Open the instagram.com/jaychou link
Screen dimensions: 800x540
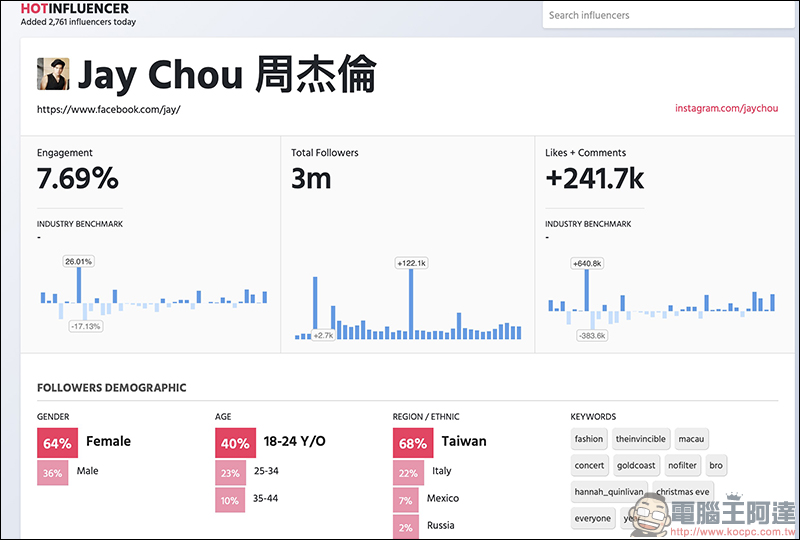coord(727,108)
